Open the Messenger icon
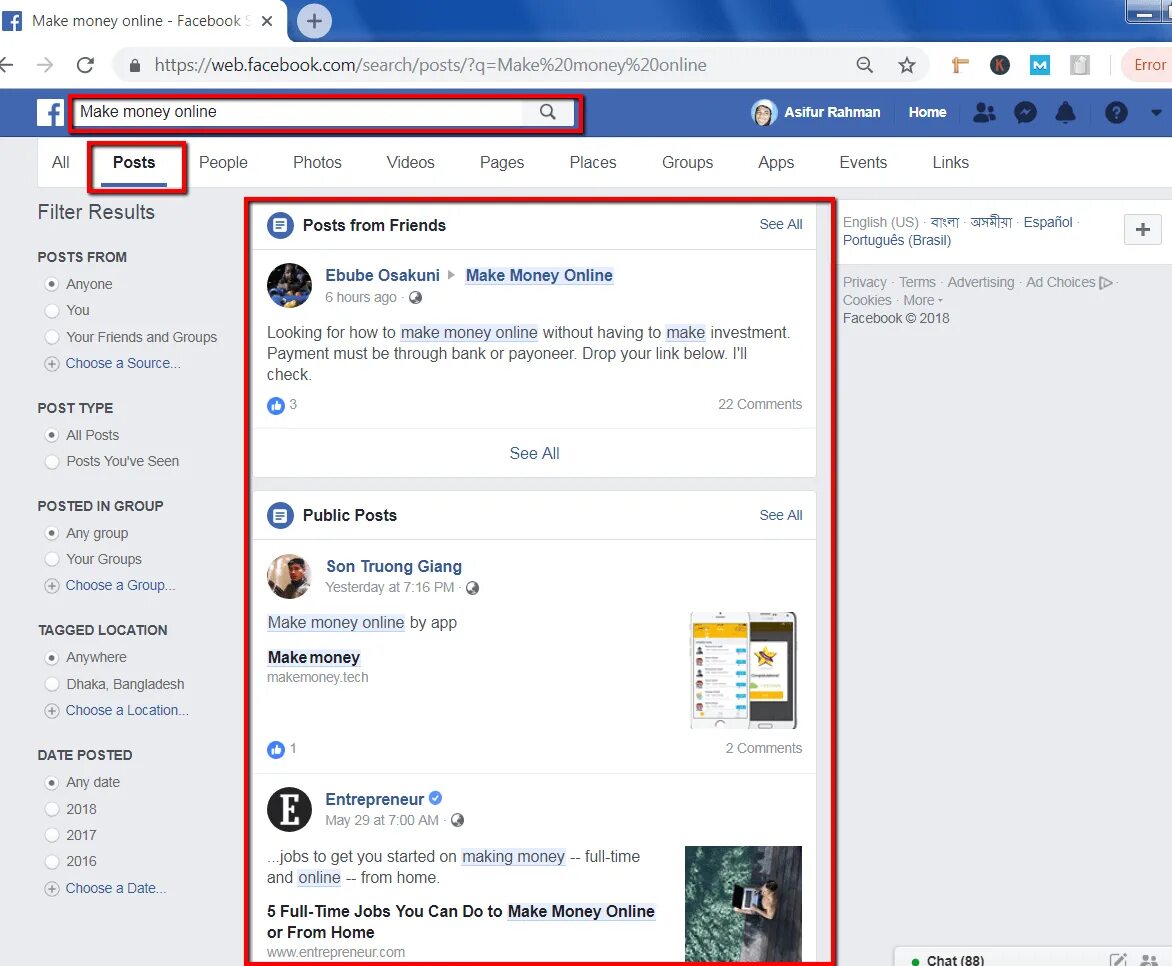This screenshot has height=966, width=1172. click(1025, 113)
